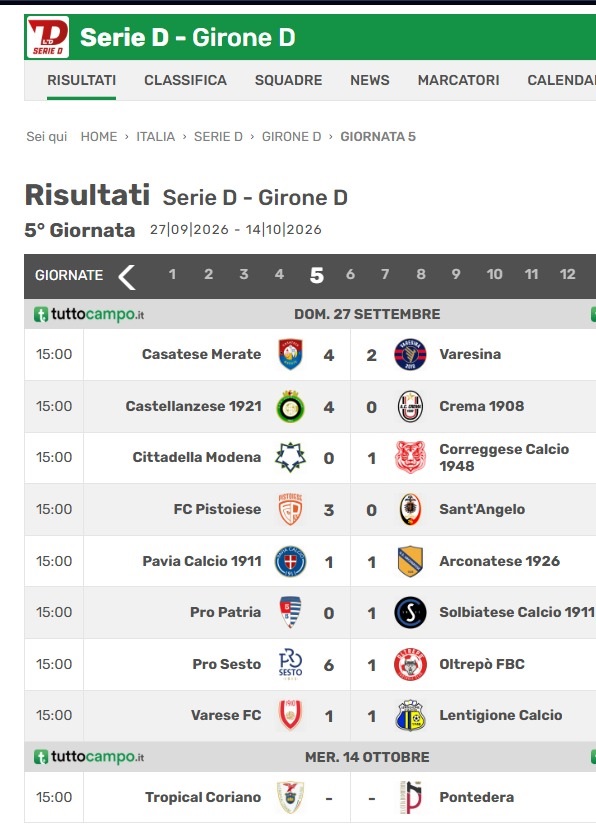Open the Marcatori tab
The image size is (596, 834).
click(x=458, y=80)
